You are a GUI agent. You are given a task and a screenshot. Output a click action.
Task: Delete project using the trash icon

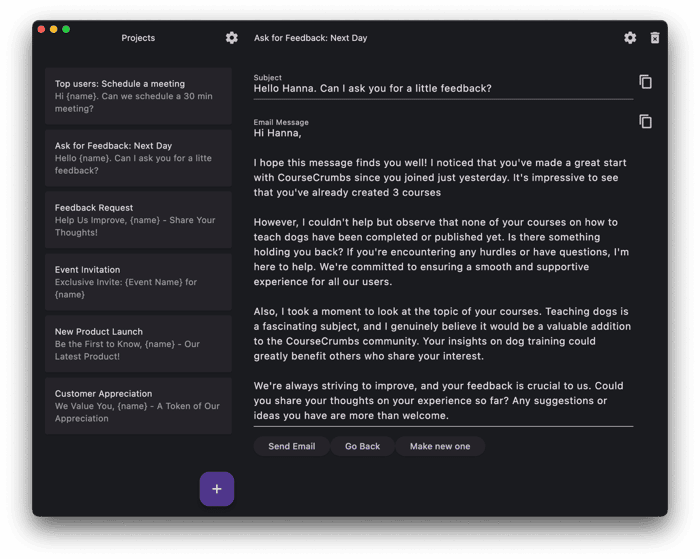tap(654, 38)
